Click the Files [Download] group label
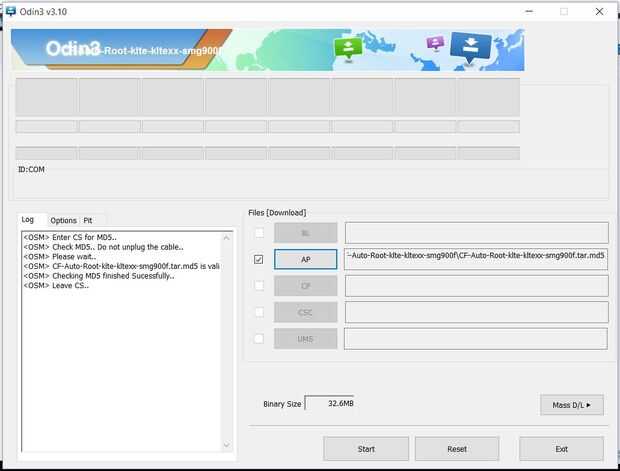This screenshot has height=471, width=620. click(x=277, y=213)
